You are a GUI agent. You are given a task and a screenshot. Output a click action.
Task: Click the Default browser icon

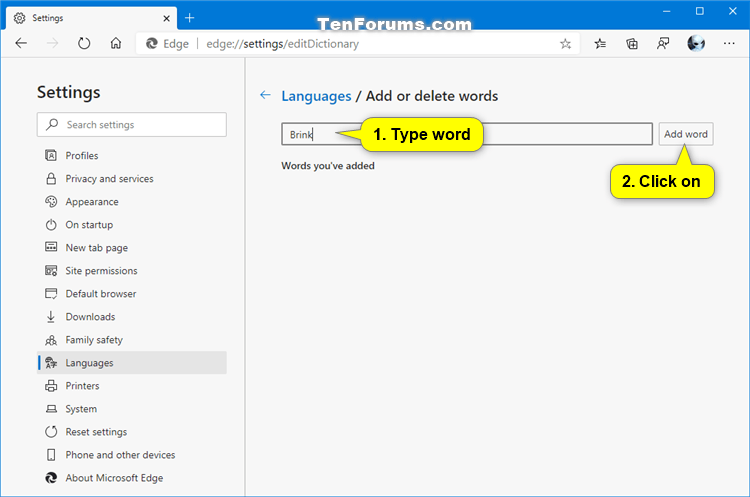click(51, 293)
